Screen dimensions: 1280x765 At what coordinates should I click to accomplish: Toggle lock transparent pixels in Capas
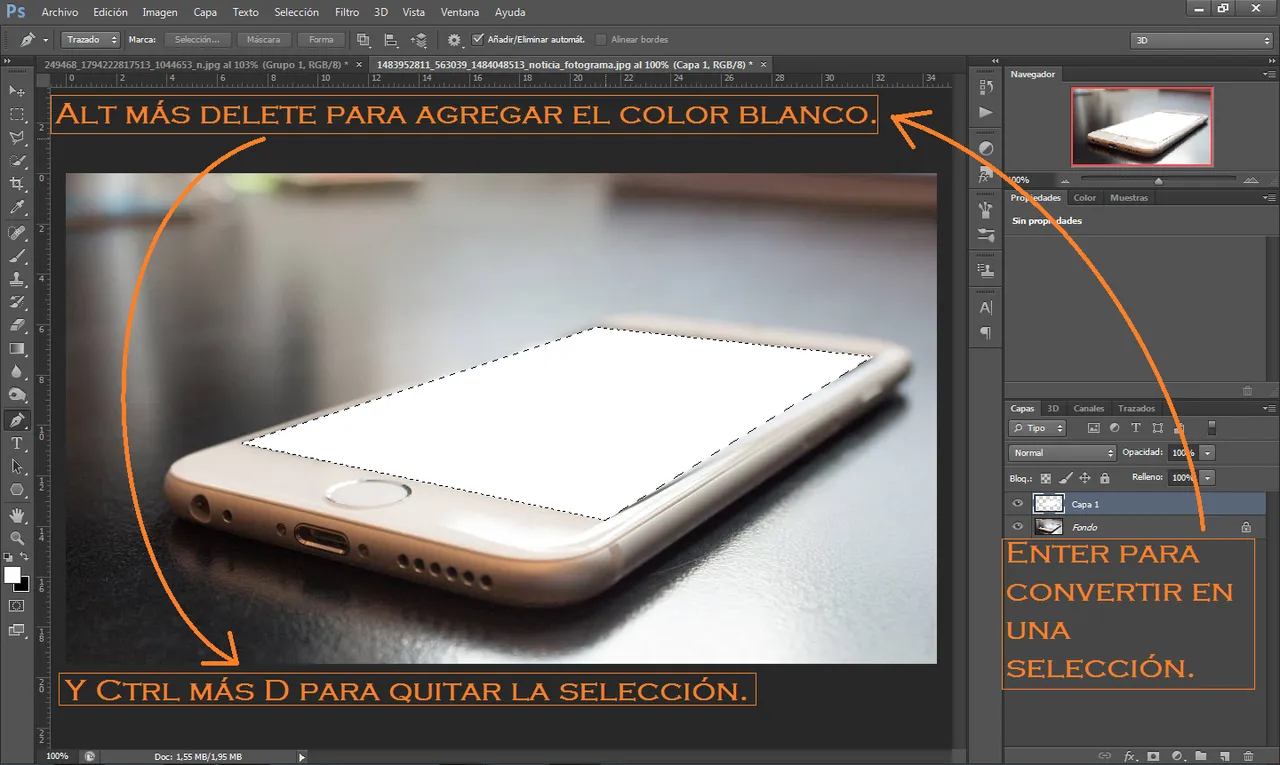(1046, 478)
